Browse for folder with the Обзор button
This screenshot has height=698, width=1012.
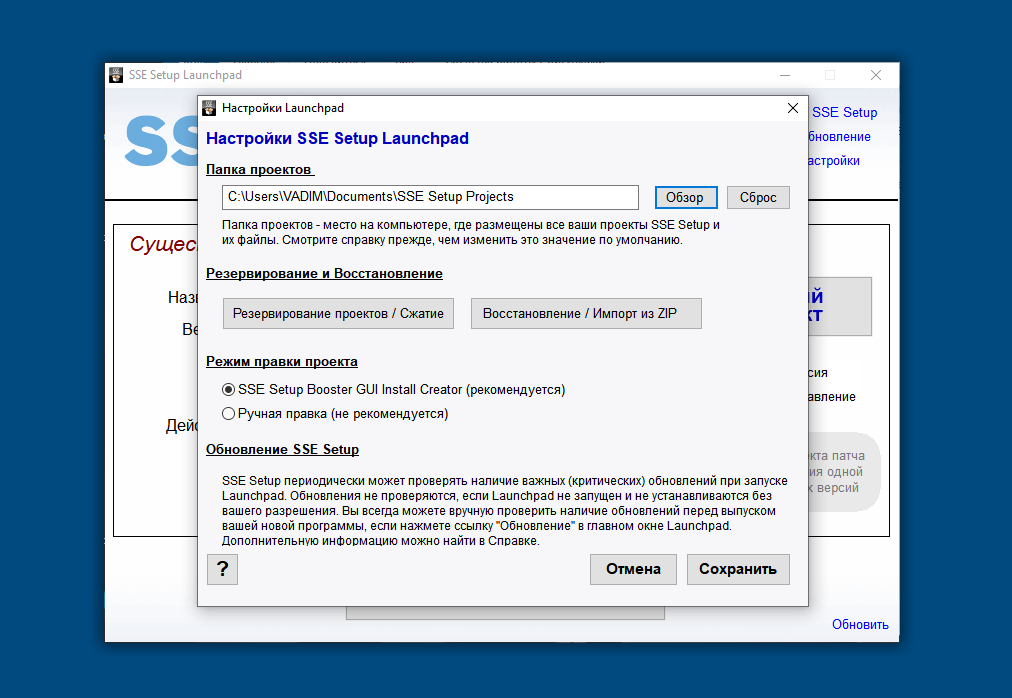point(686,198)
